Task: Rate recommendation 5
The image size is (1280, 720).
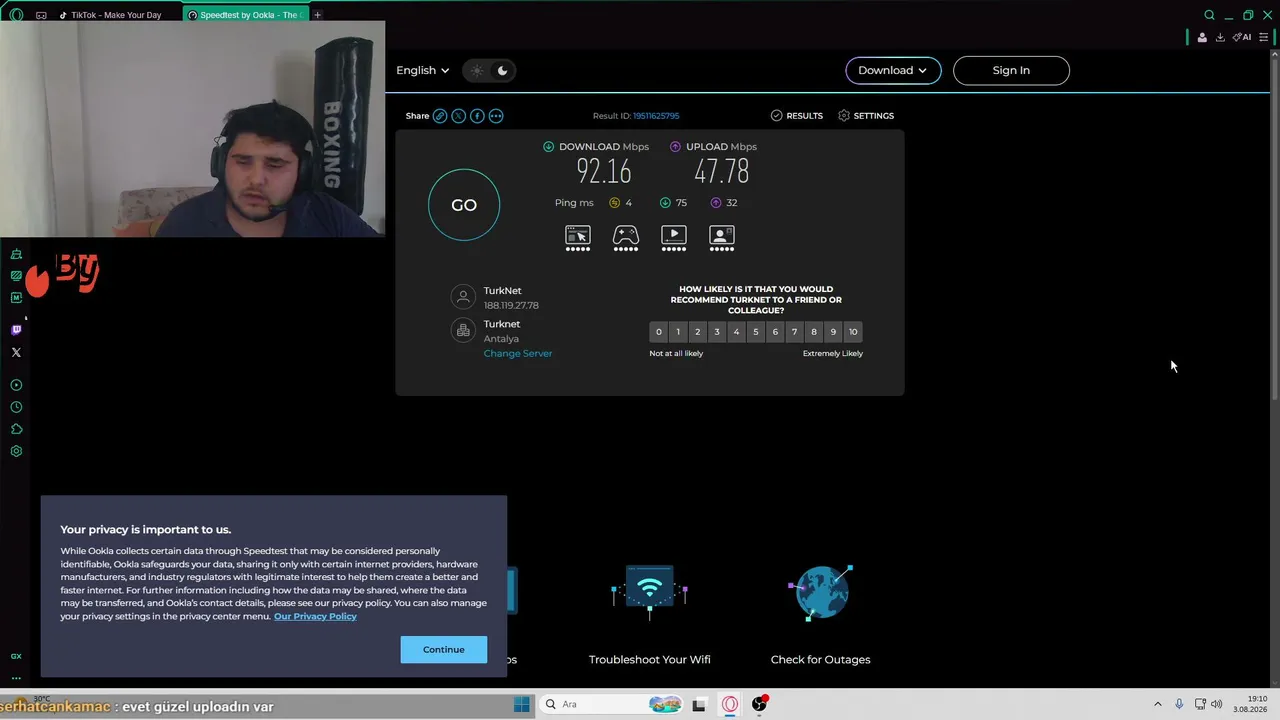Action: coord(756,332)
